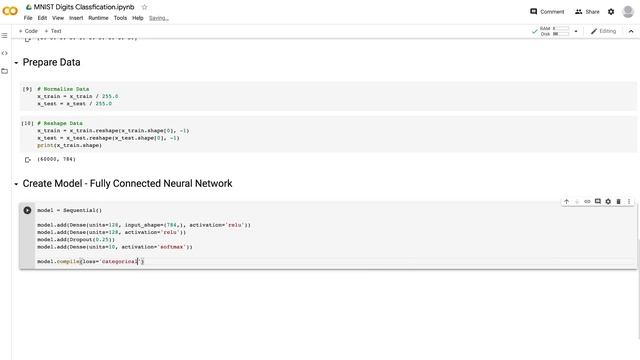Click the softmax Dense layer line

(x=115, y=247)
